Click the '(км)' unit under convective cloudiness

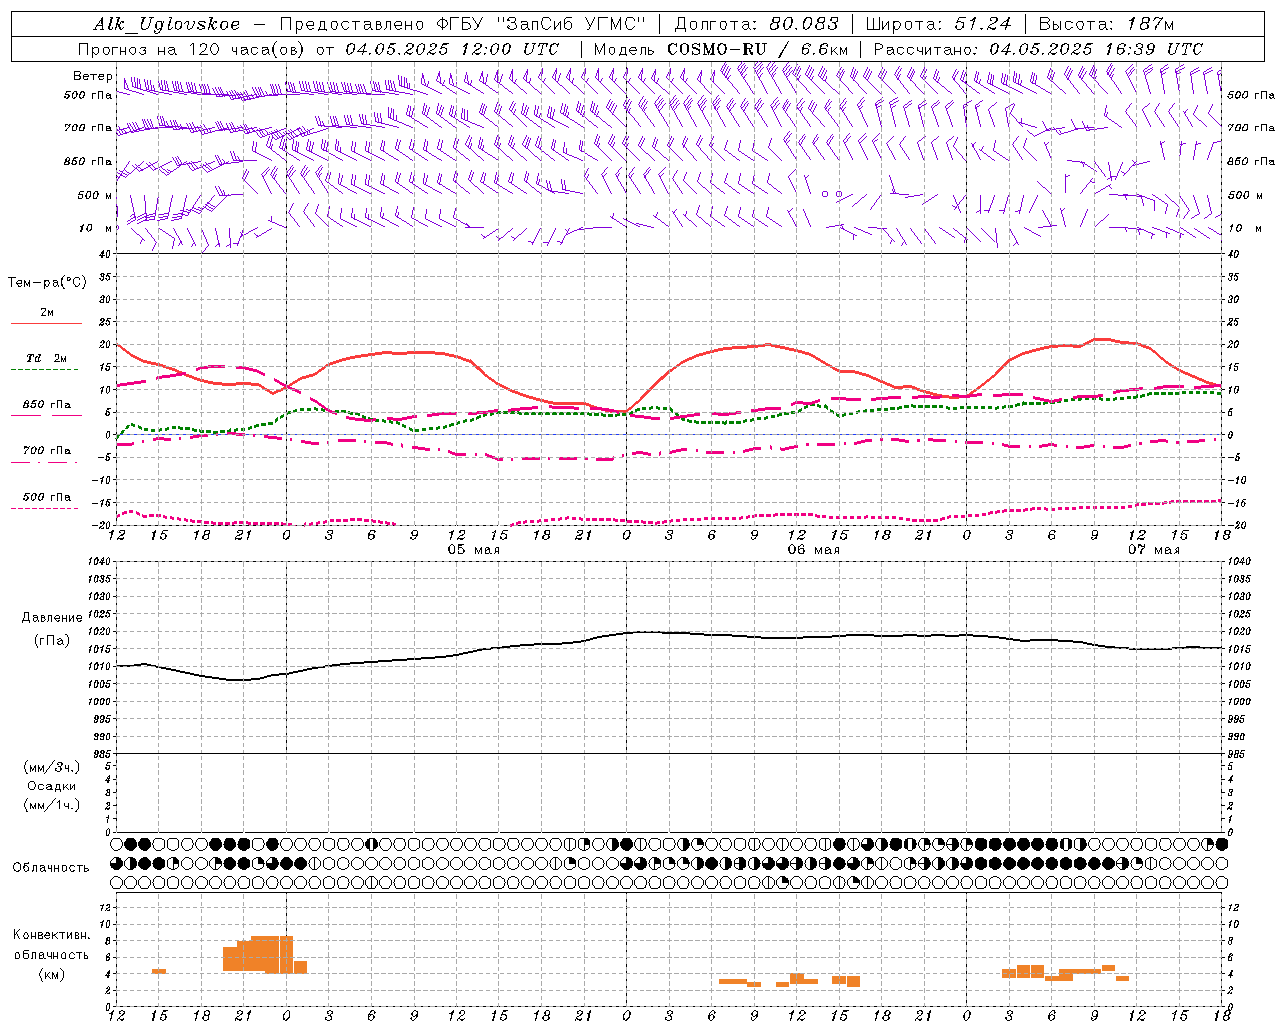click(52, 974)
